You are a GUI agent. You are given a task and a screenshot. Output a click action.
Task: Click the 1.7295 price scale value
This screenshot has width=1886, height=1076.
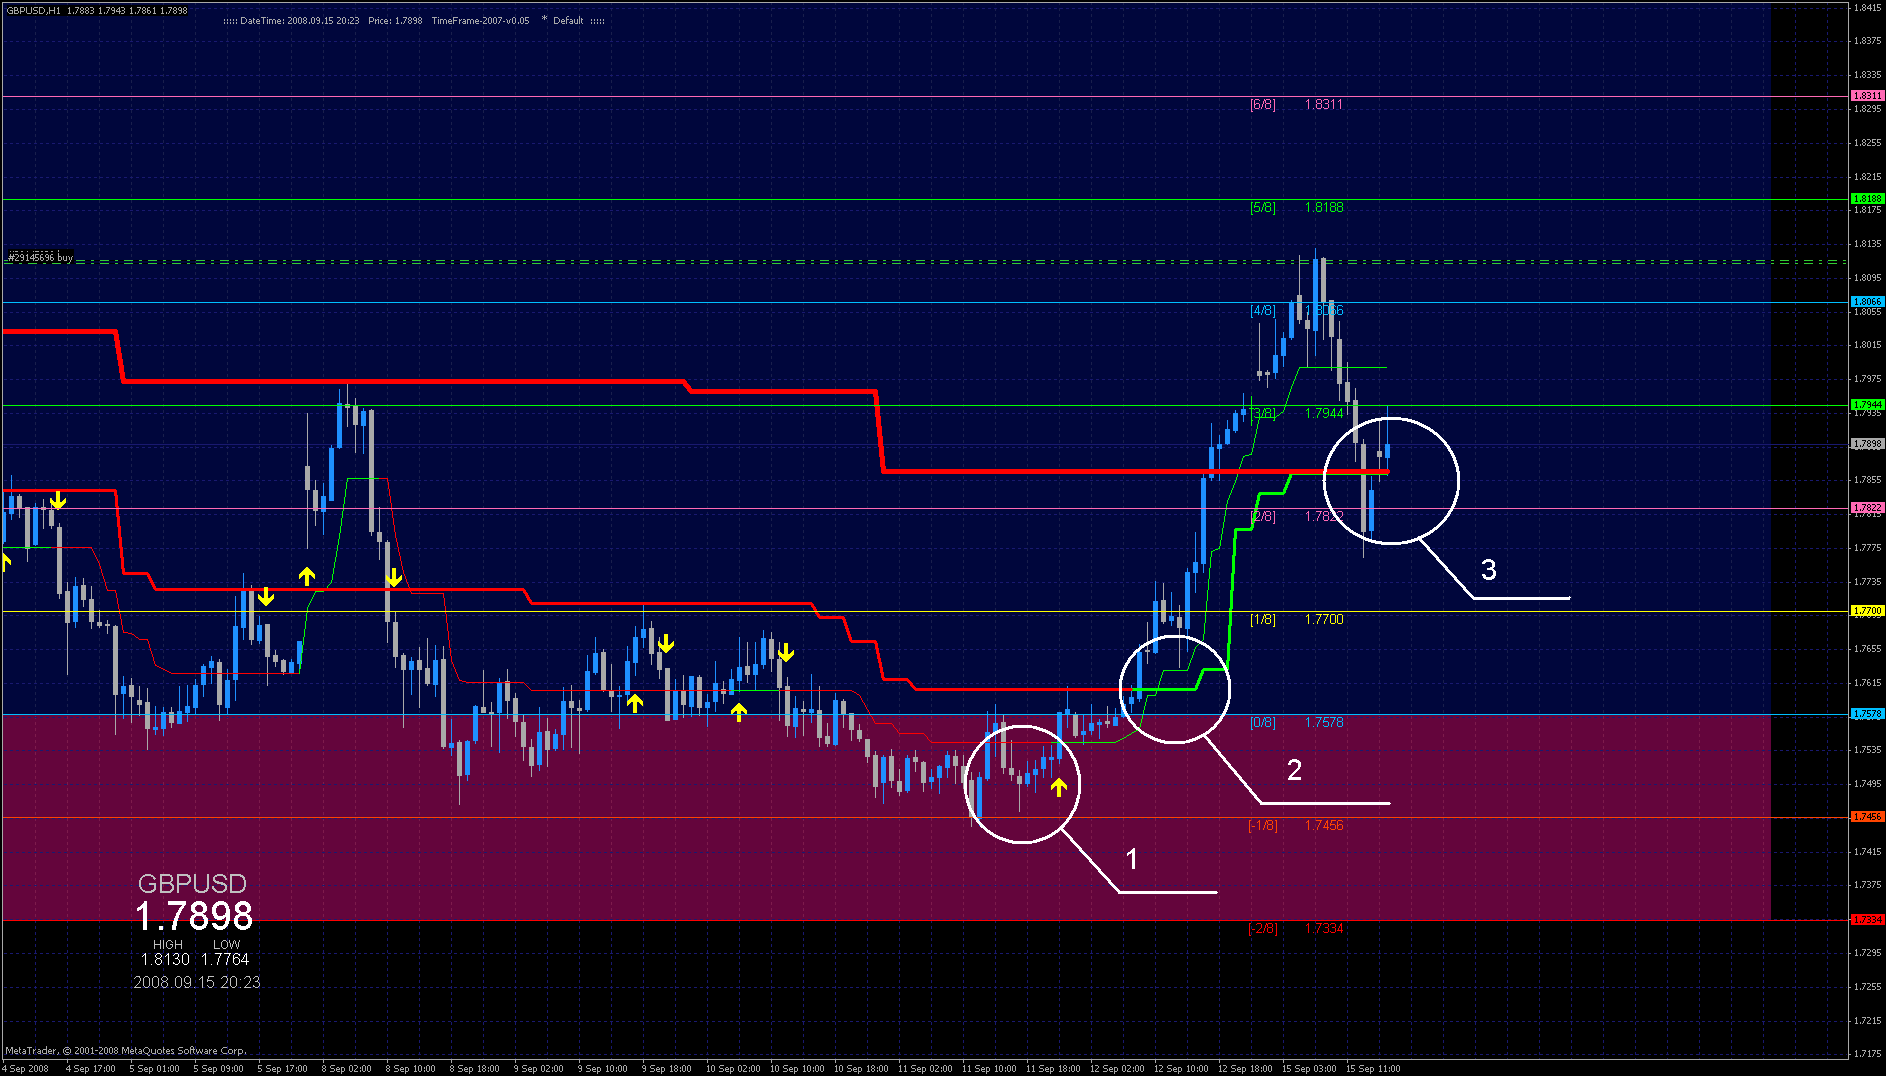coord(1867,953)
